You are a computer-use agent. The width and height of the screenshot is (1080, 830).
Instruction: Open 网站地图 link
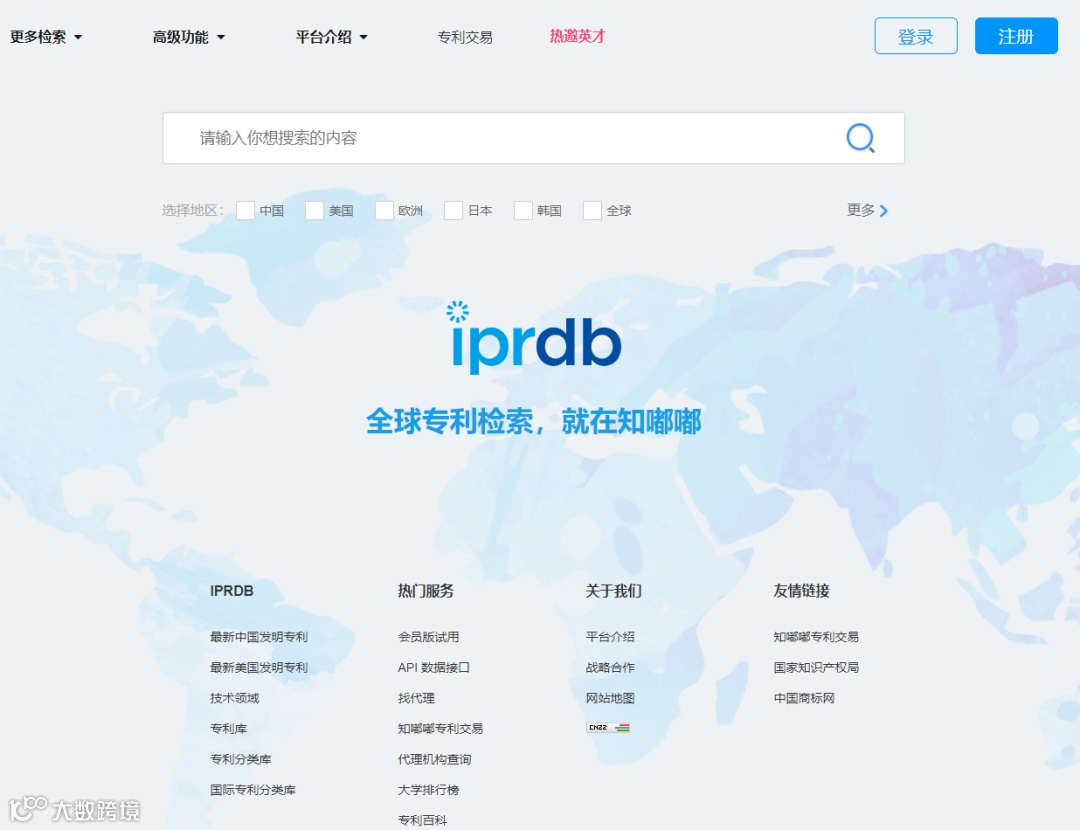click(610, 698)
